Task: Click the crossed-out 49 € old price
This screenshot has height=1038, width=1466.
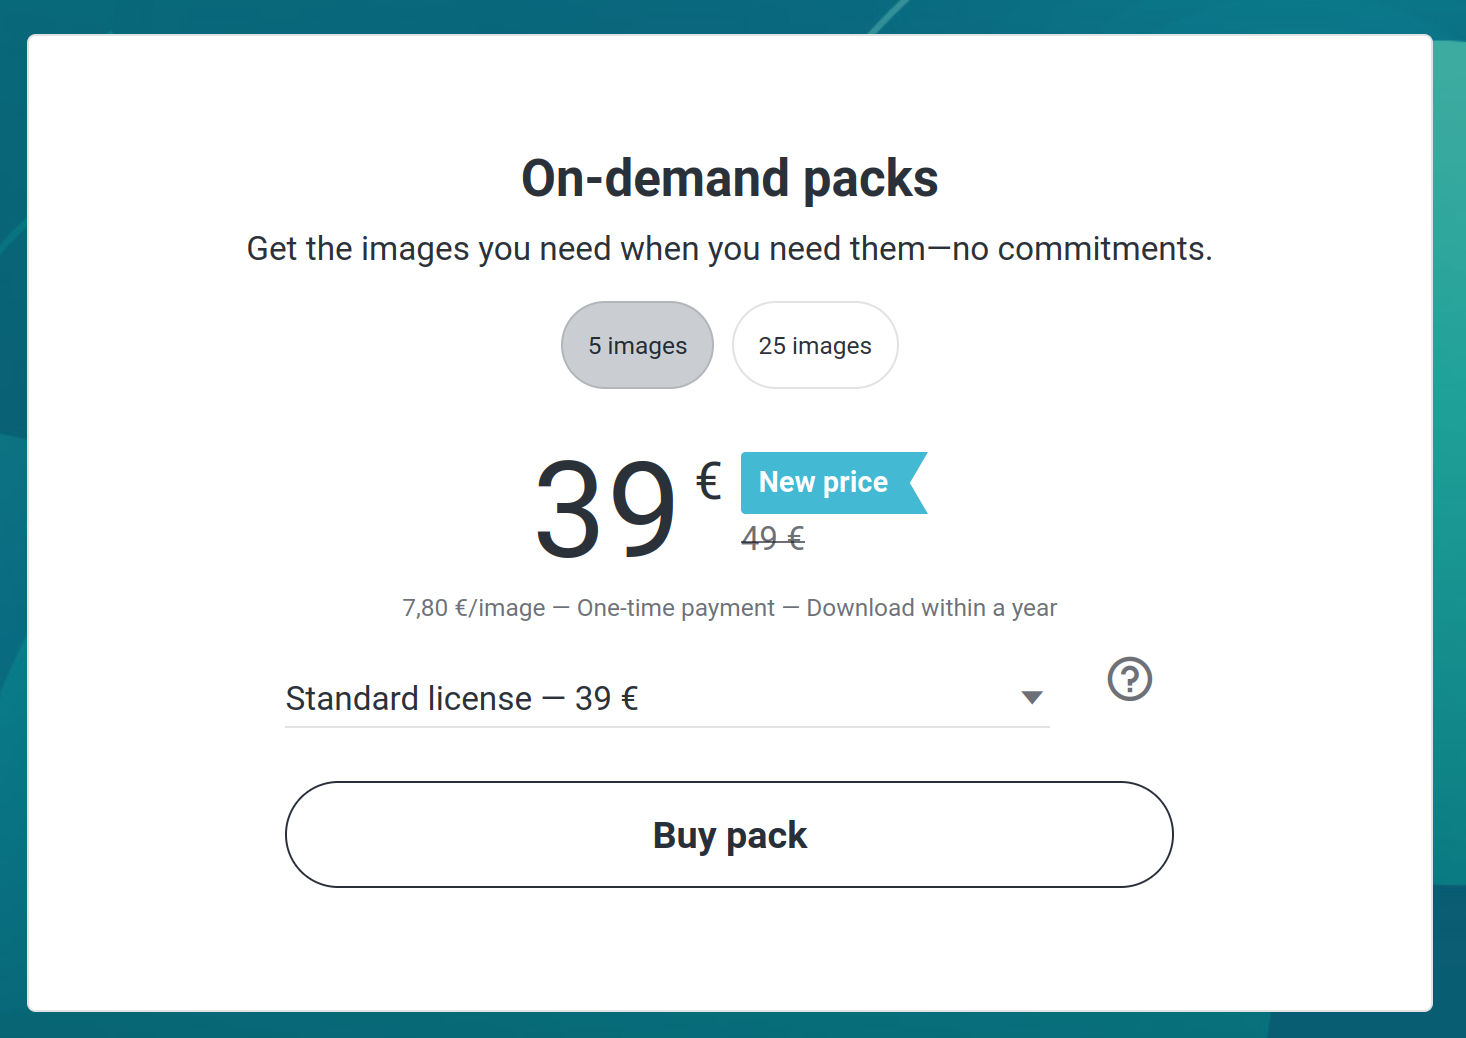Action: coord(772,539)
